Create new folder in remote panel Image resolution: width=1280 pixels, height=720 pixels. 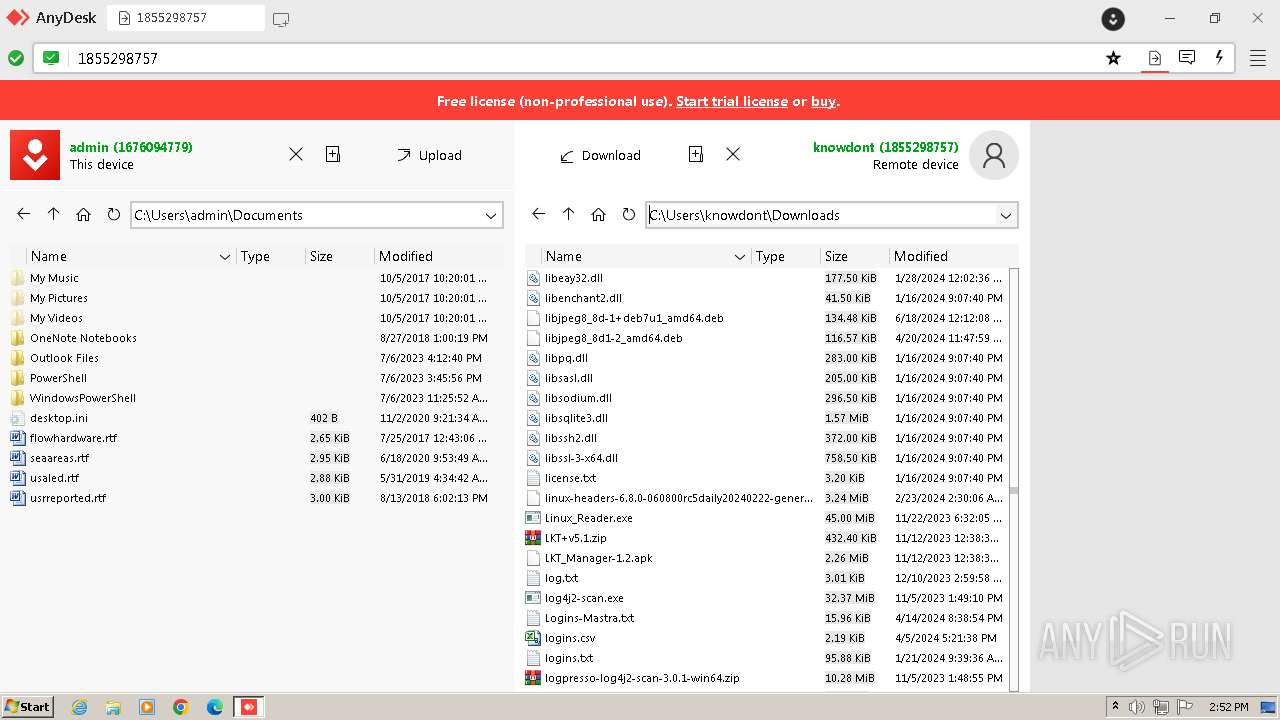tap(696, 154)
